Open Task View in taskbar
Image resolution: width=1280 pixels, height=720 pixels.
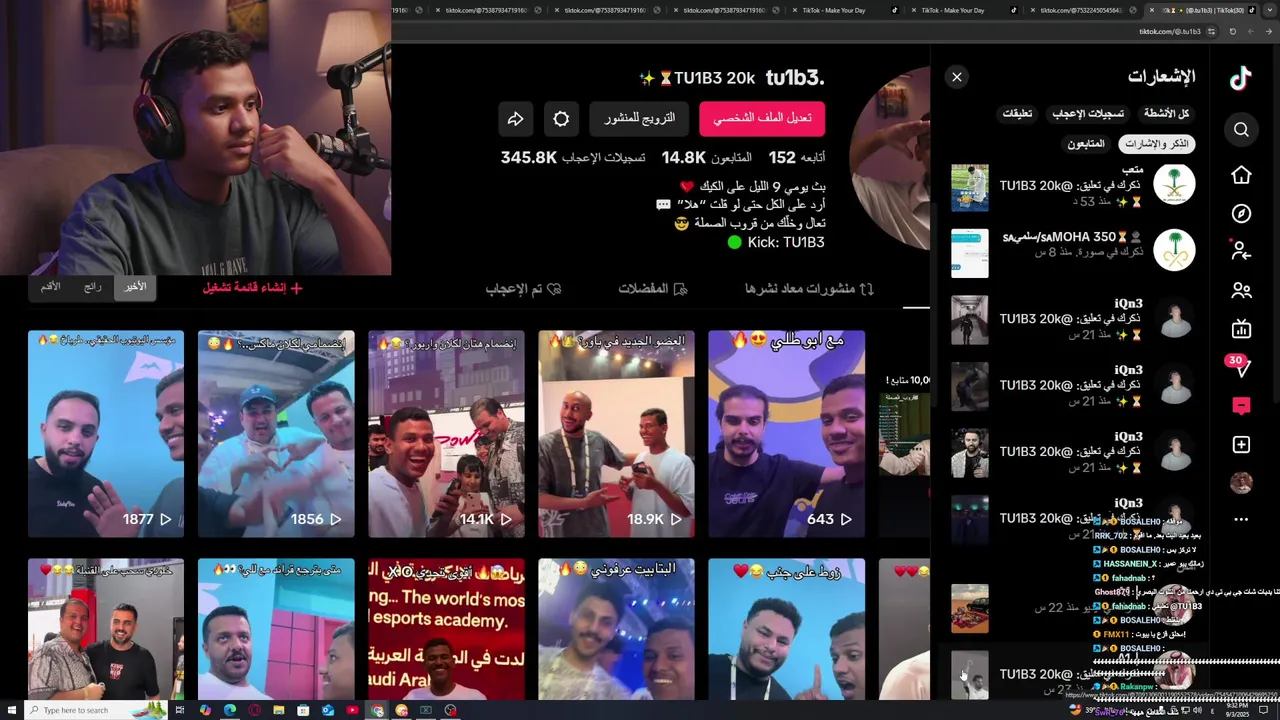tap(180, 710)
